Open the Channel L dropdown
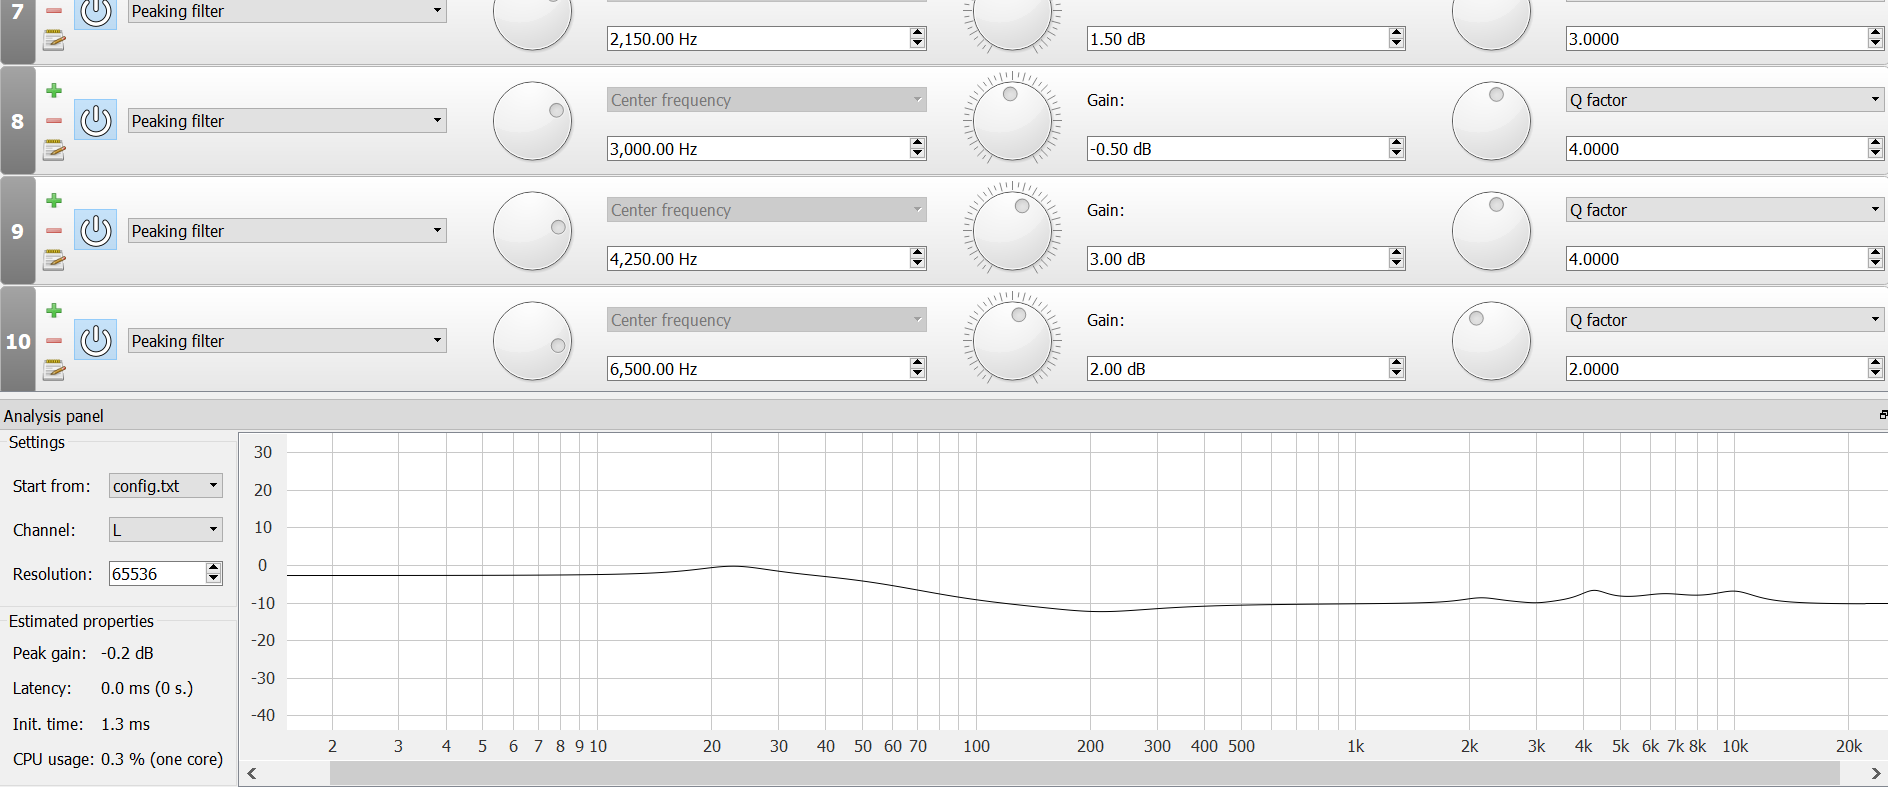Screen dimensions: 1888x787 pyautogui.click(x=166, y=530)
